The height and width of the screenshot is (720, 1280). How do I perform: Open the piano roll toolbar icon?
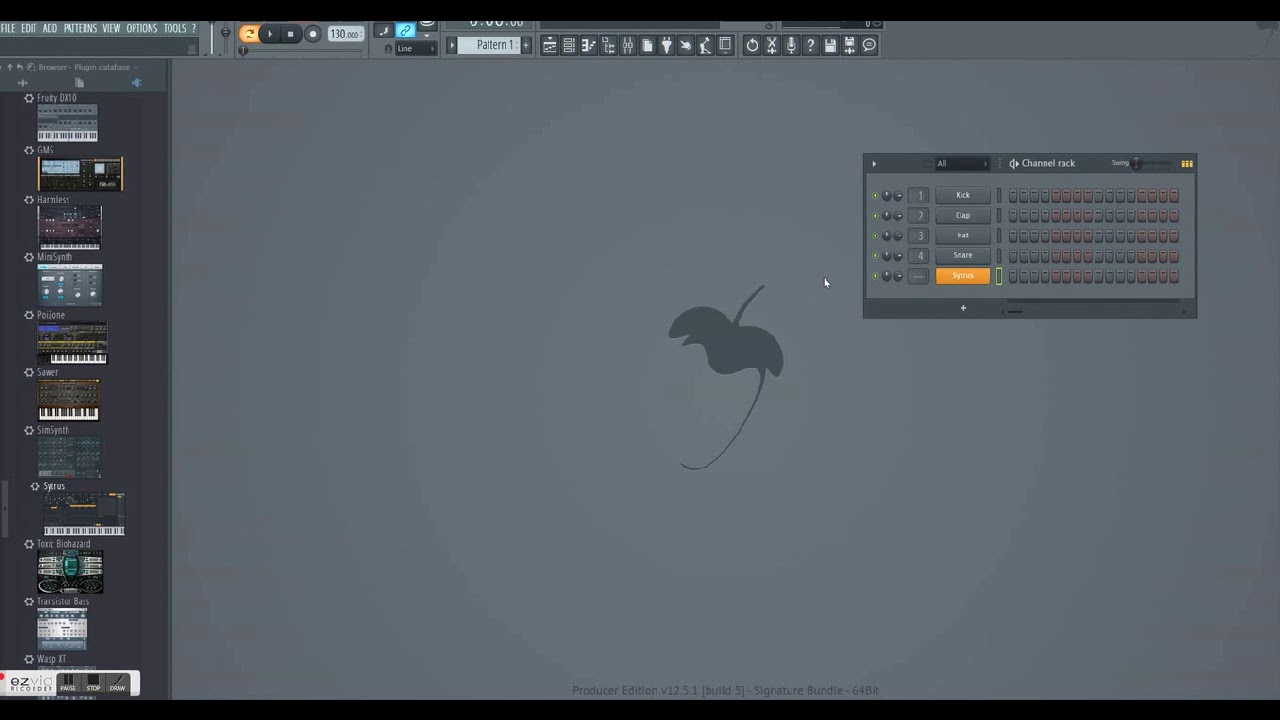tap(588, 45)
